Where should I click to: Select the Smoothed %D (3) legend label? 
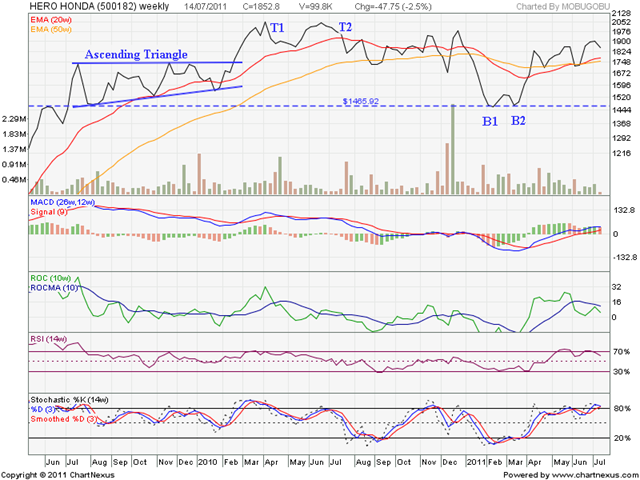64,419
